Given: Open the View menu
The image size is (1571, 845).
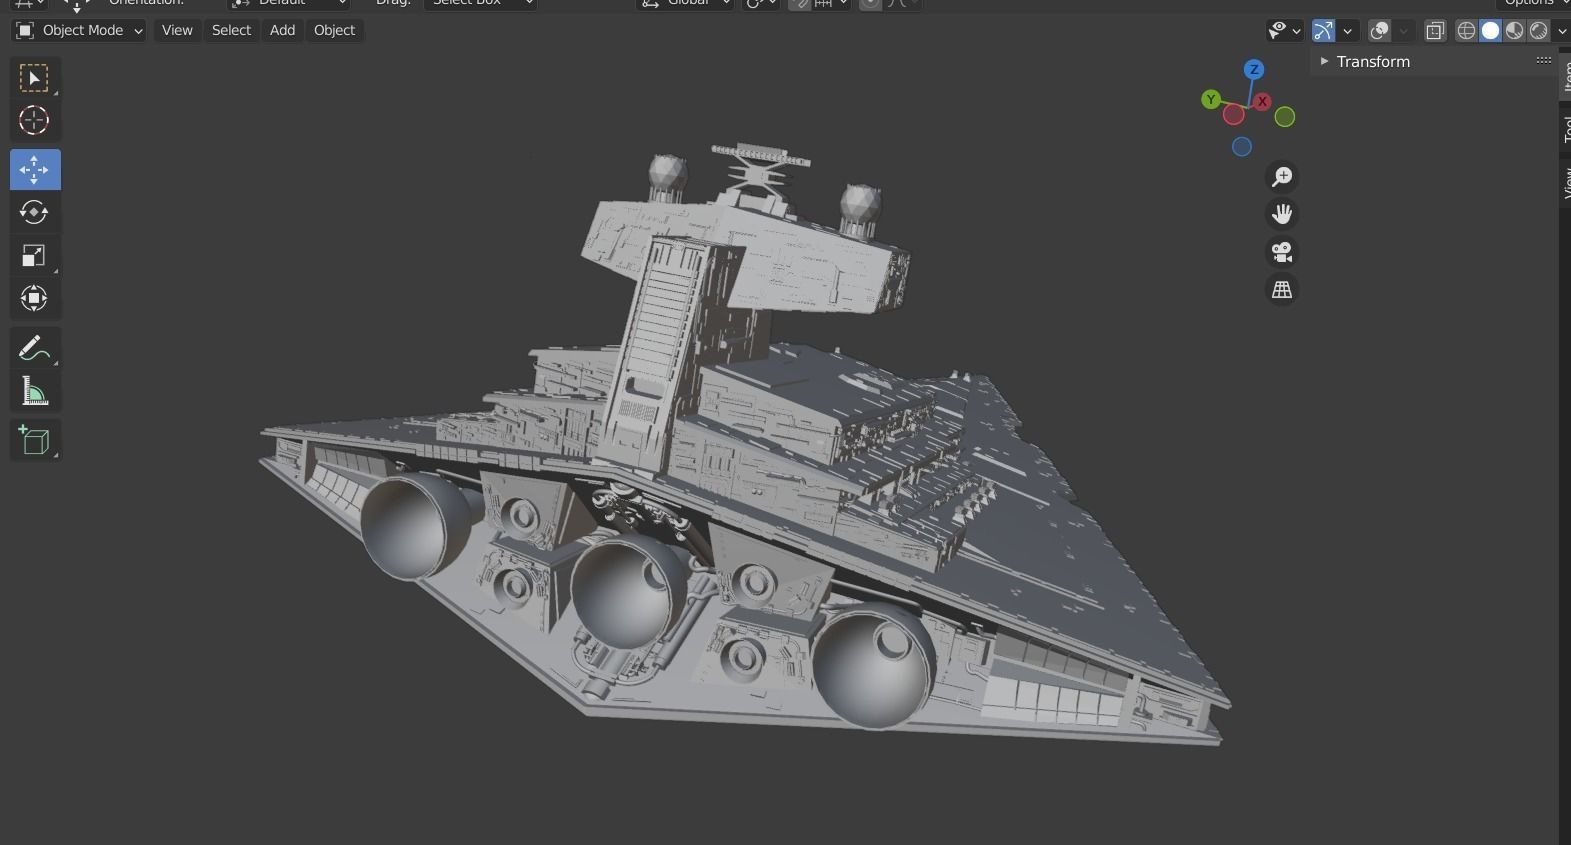Looking at the screenshot, I should pos(177,31).
